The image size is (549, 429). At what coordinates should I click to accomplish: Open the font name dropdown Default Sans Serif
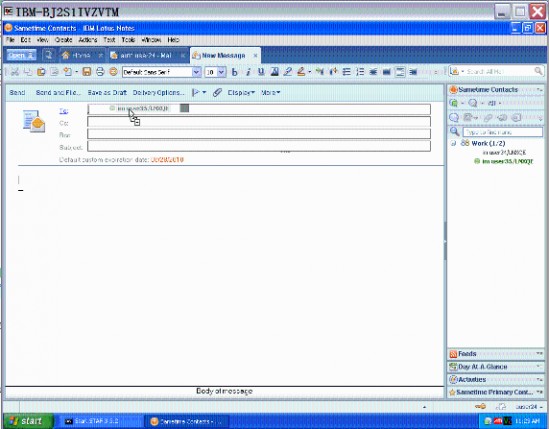196,72
